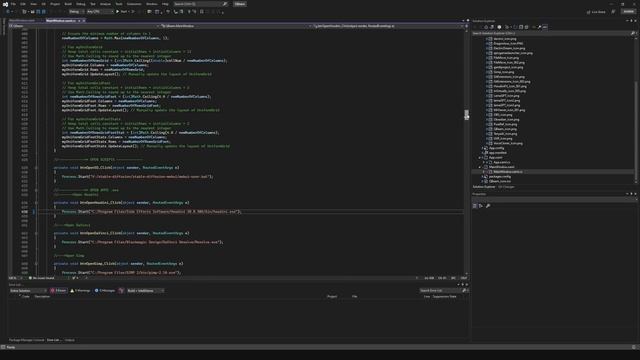
Task: Select packages.config file
Action: 500,177
